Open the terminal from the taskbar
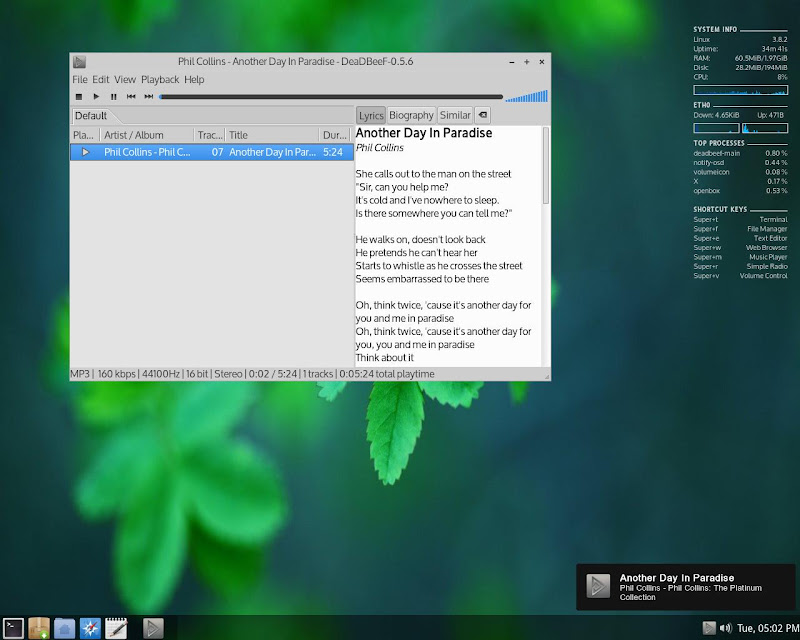Viewport: 800px width, 640px height. tap(13, 627)
